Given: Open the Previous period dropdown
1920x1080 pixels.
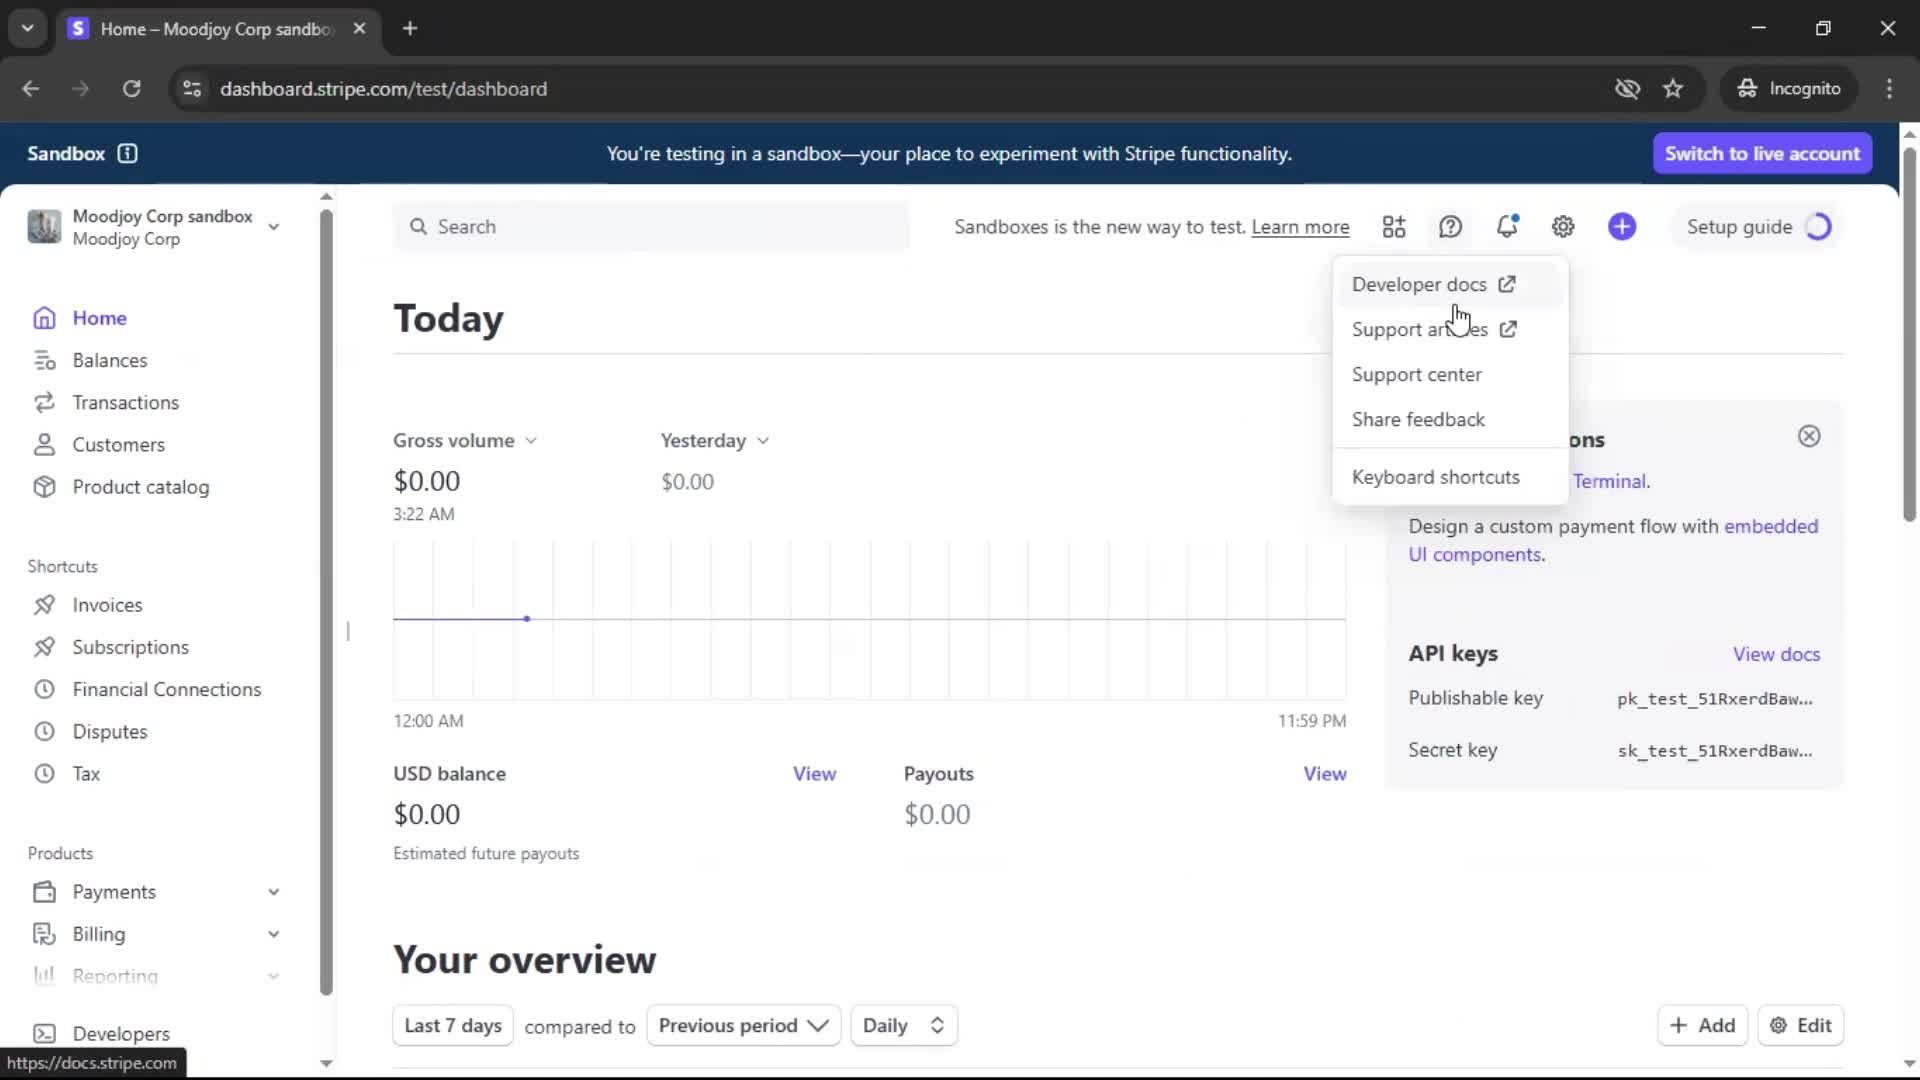Looking at the screenshot, I should coord(743,1026).
